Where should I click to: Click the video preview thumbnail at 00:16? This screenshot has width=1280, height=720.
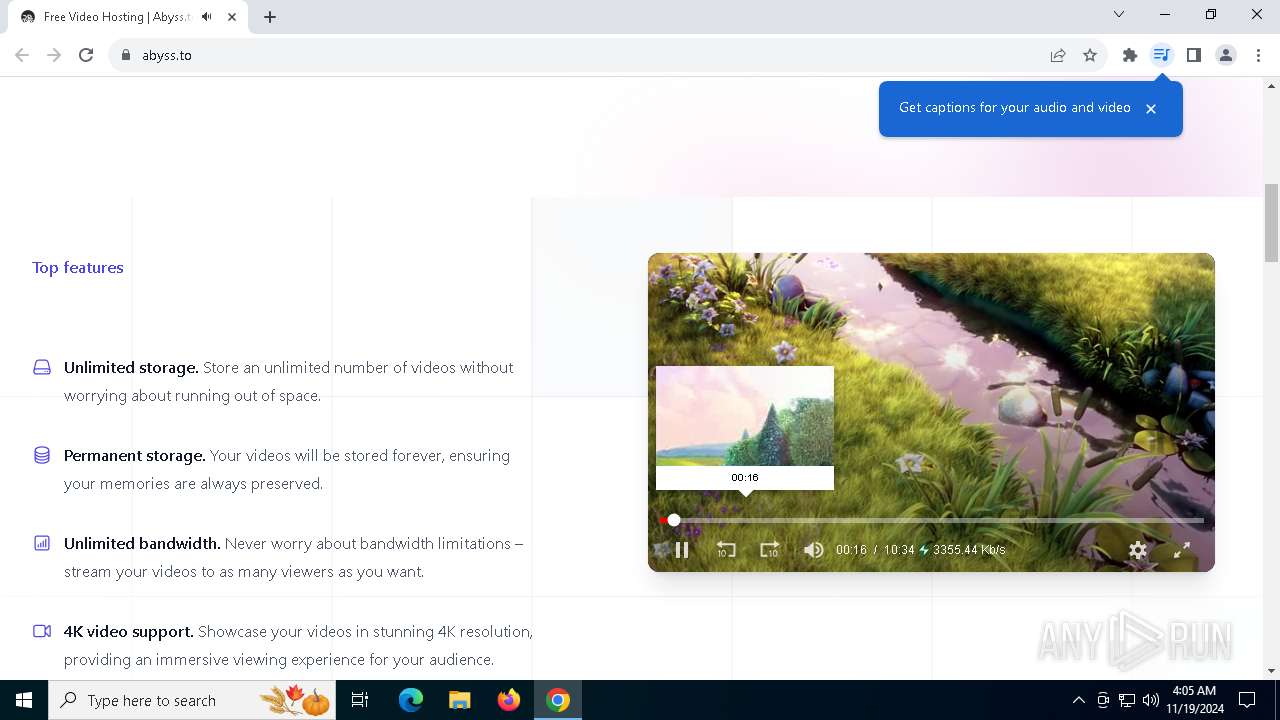click(x=745, y=416)
